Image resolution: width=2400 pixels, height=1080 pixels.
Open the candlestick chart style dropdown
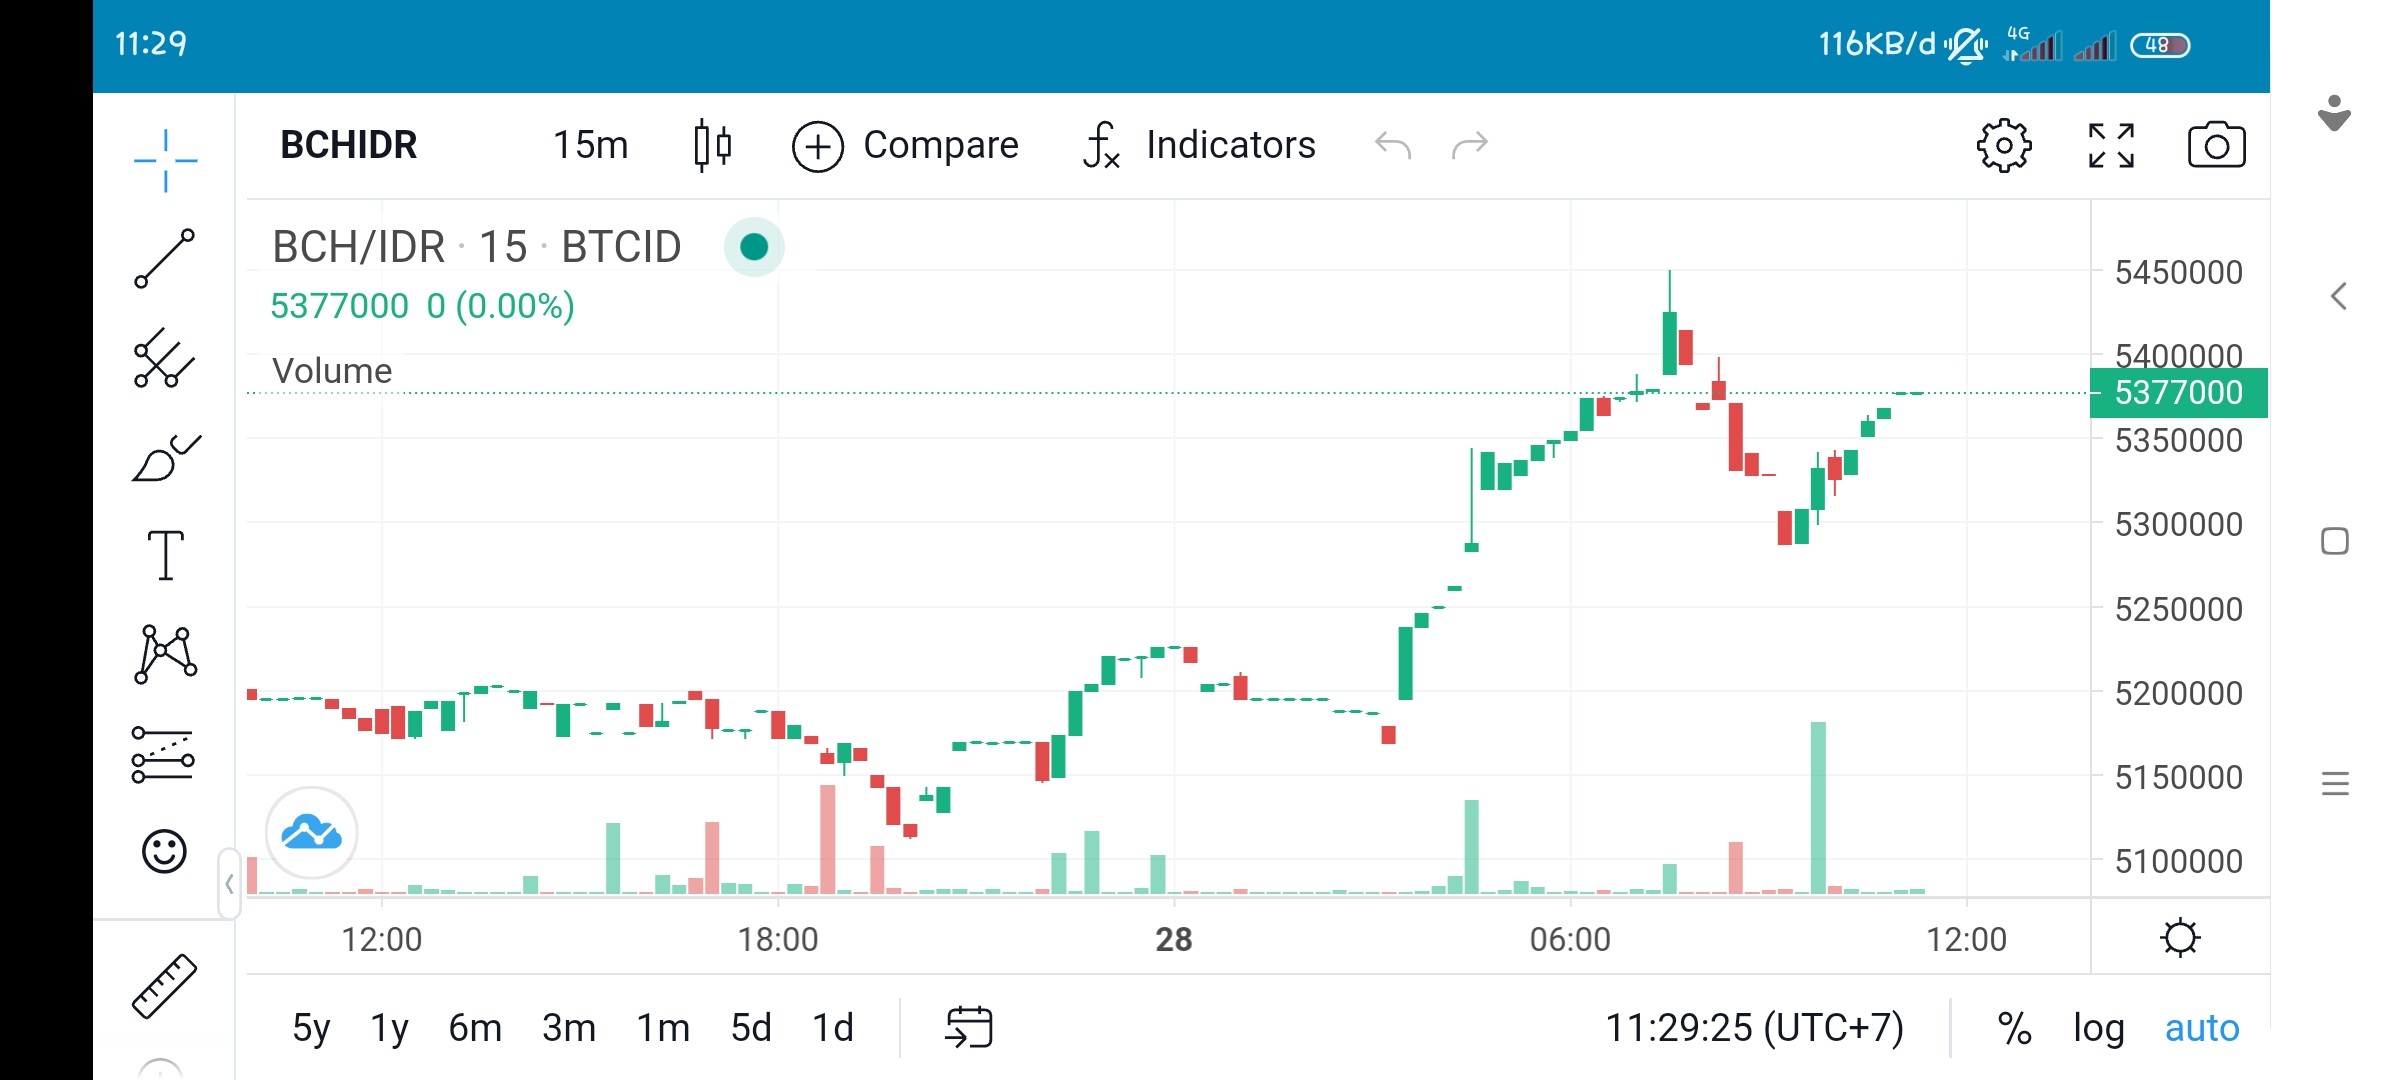pyautogui.click(x=713, y=145)
